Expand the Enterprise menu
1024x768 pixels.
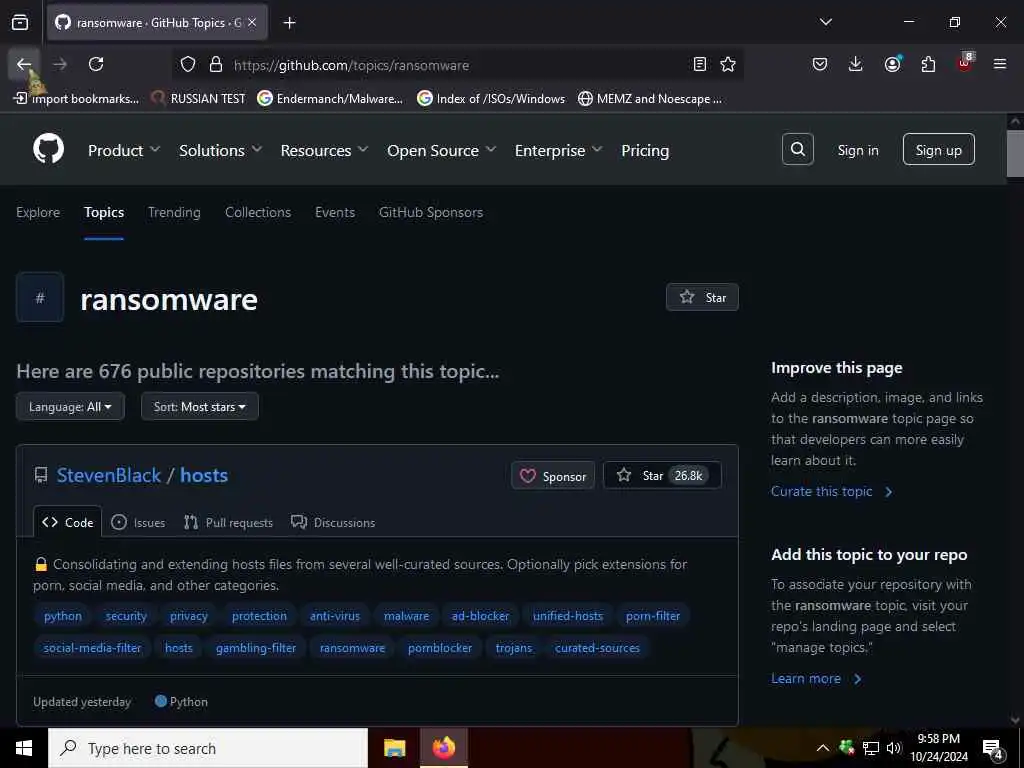558,150
